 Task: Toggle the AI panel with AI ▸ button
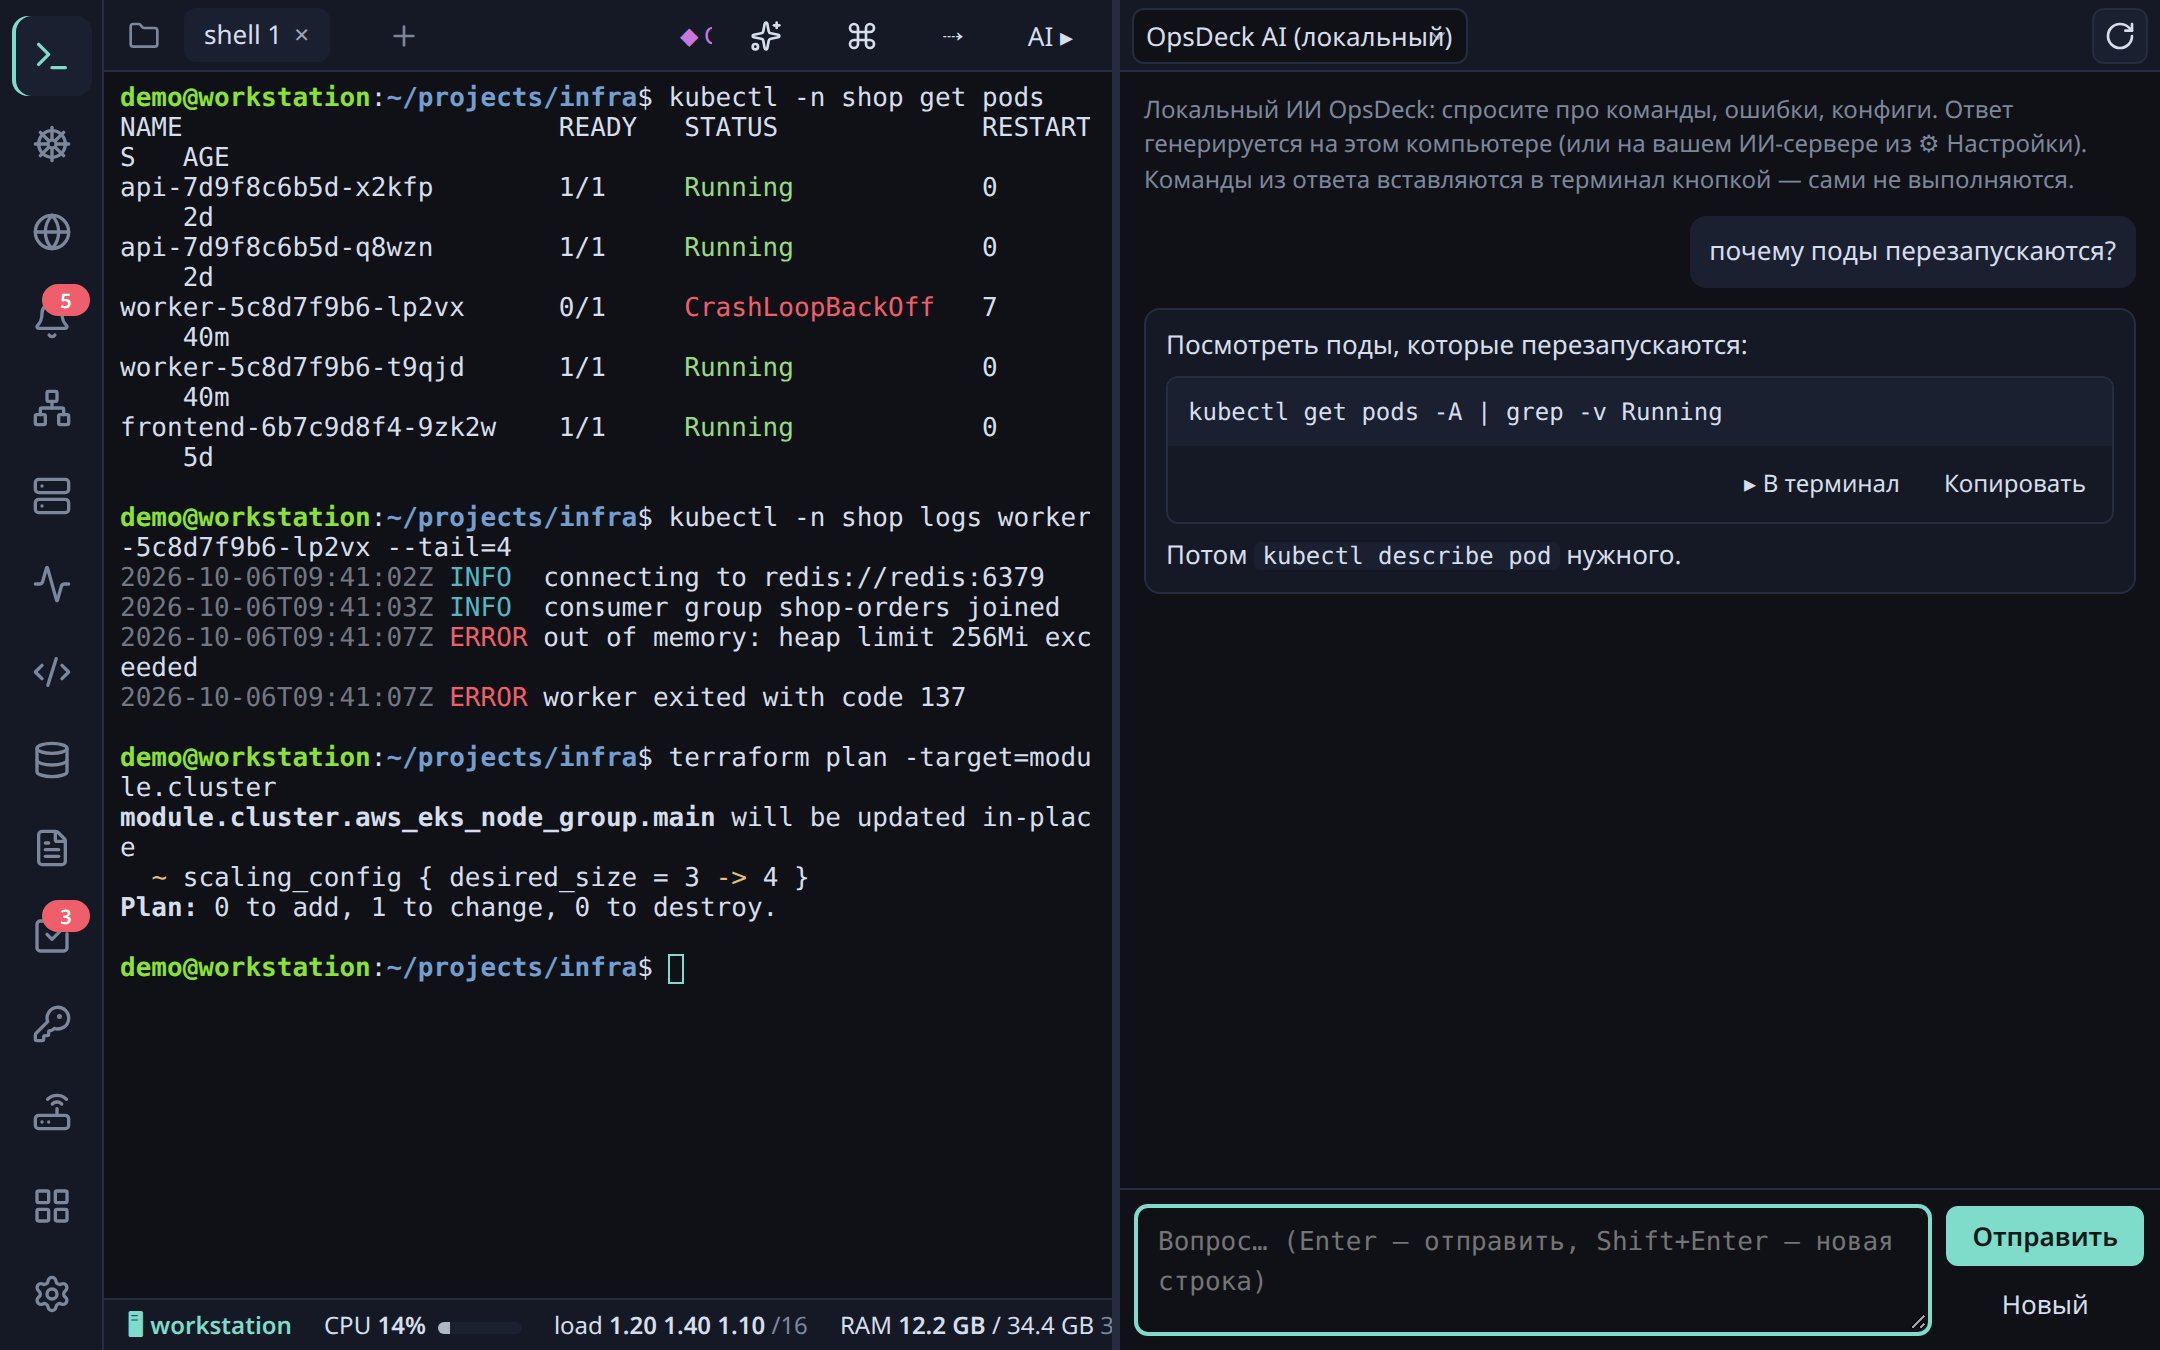coord(1049,37)
